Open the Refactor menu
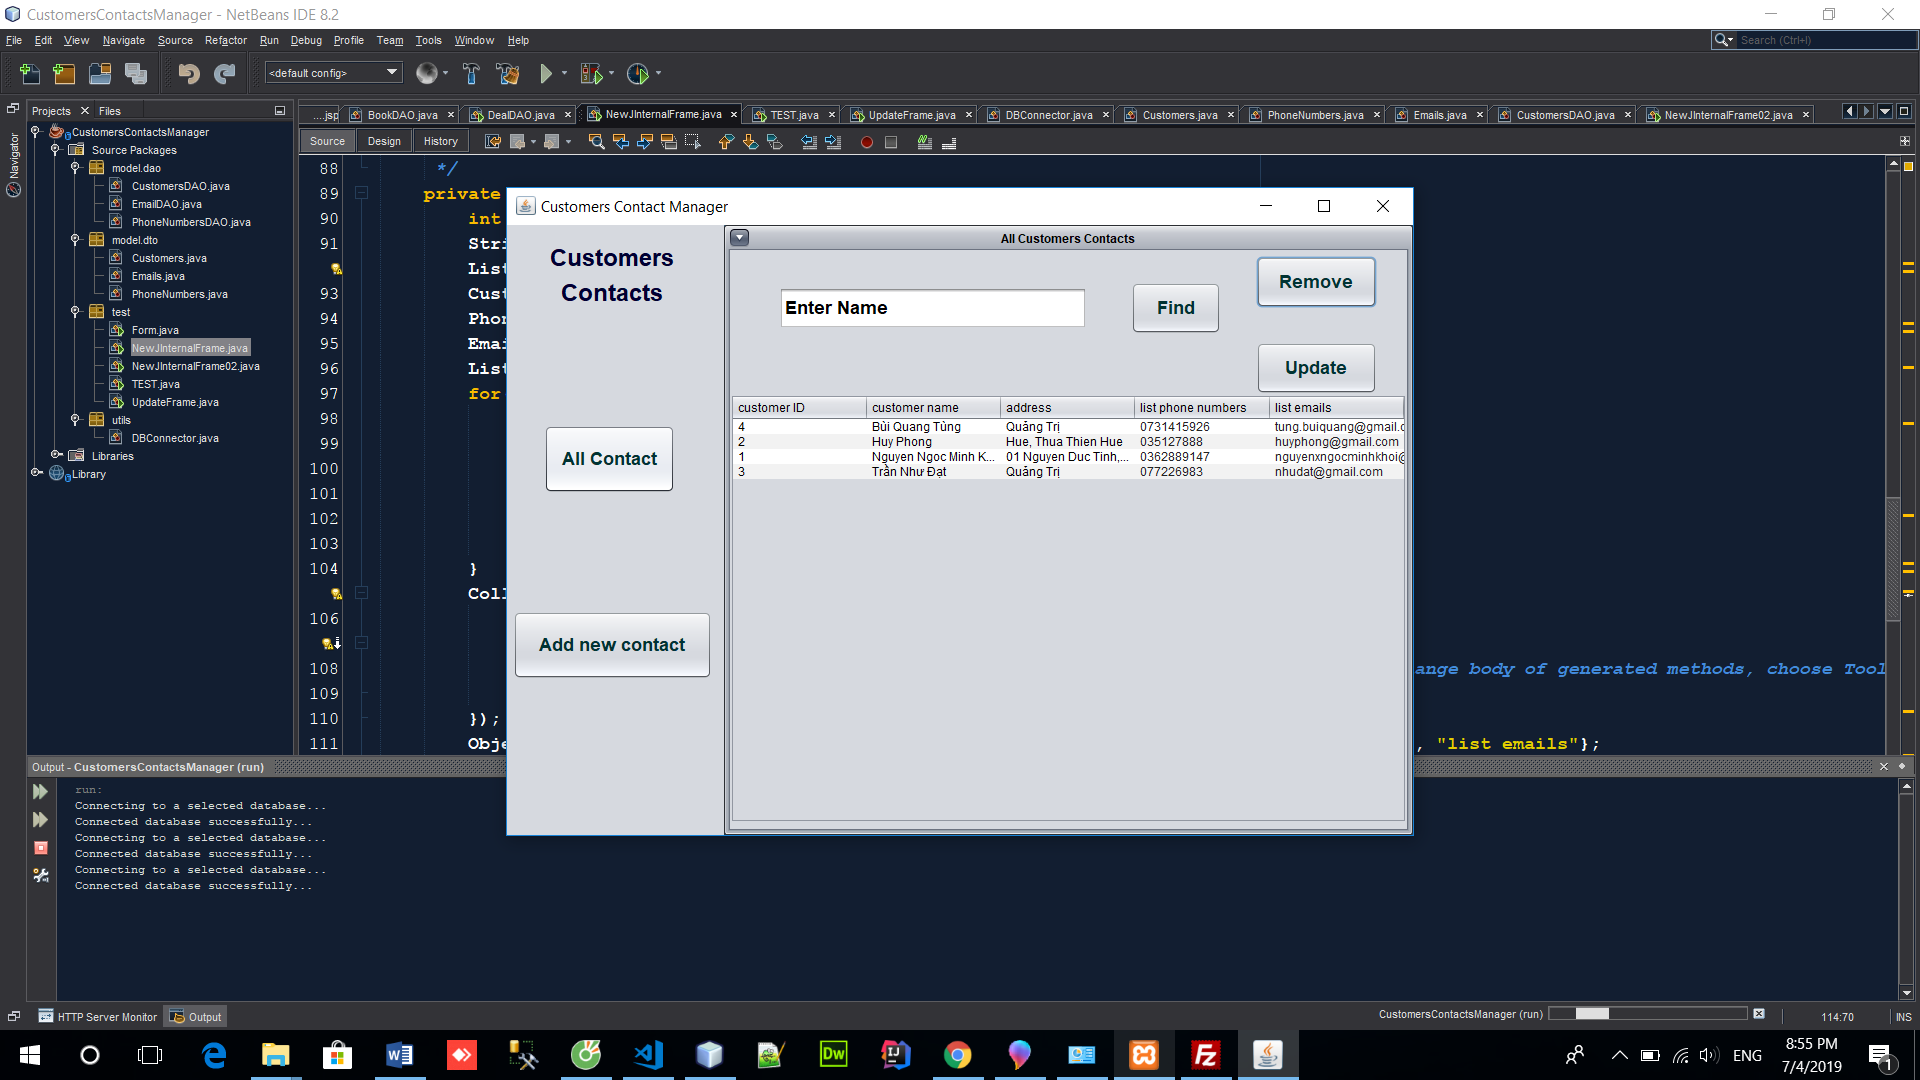Image resolution: width=1920 pixels, height=1080 pixels. pos(225,40)
